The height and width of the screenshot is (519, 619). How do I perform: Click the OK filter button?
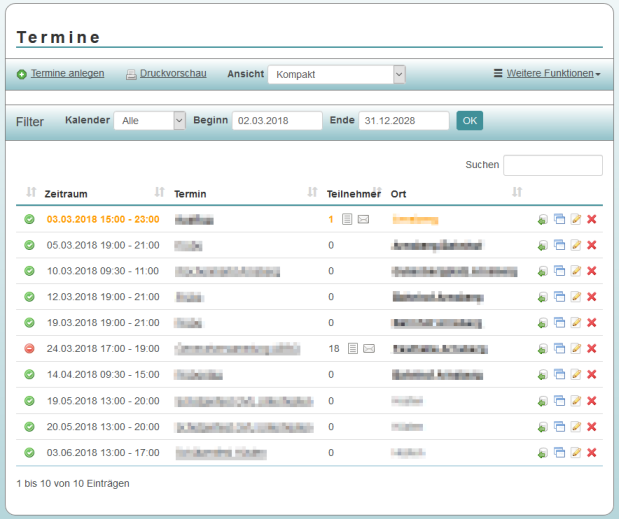click(x=469, y=121)
